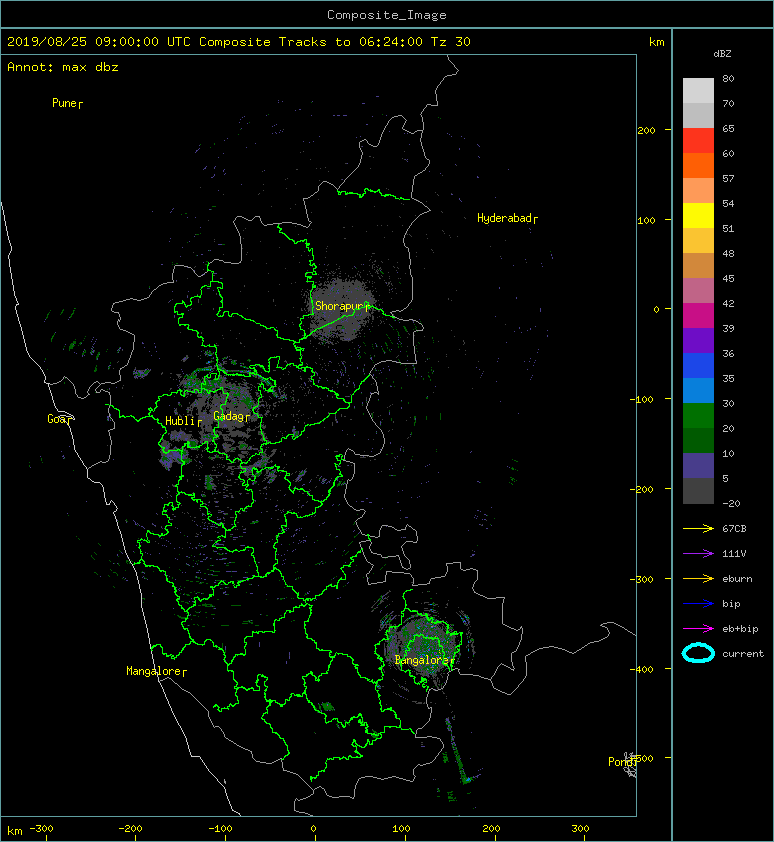
Task: Pick the green 30 dBZ color swatch
Action: [698, 415]
